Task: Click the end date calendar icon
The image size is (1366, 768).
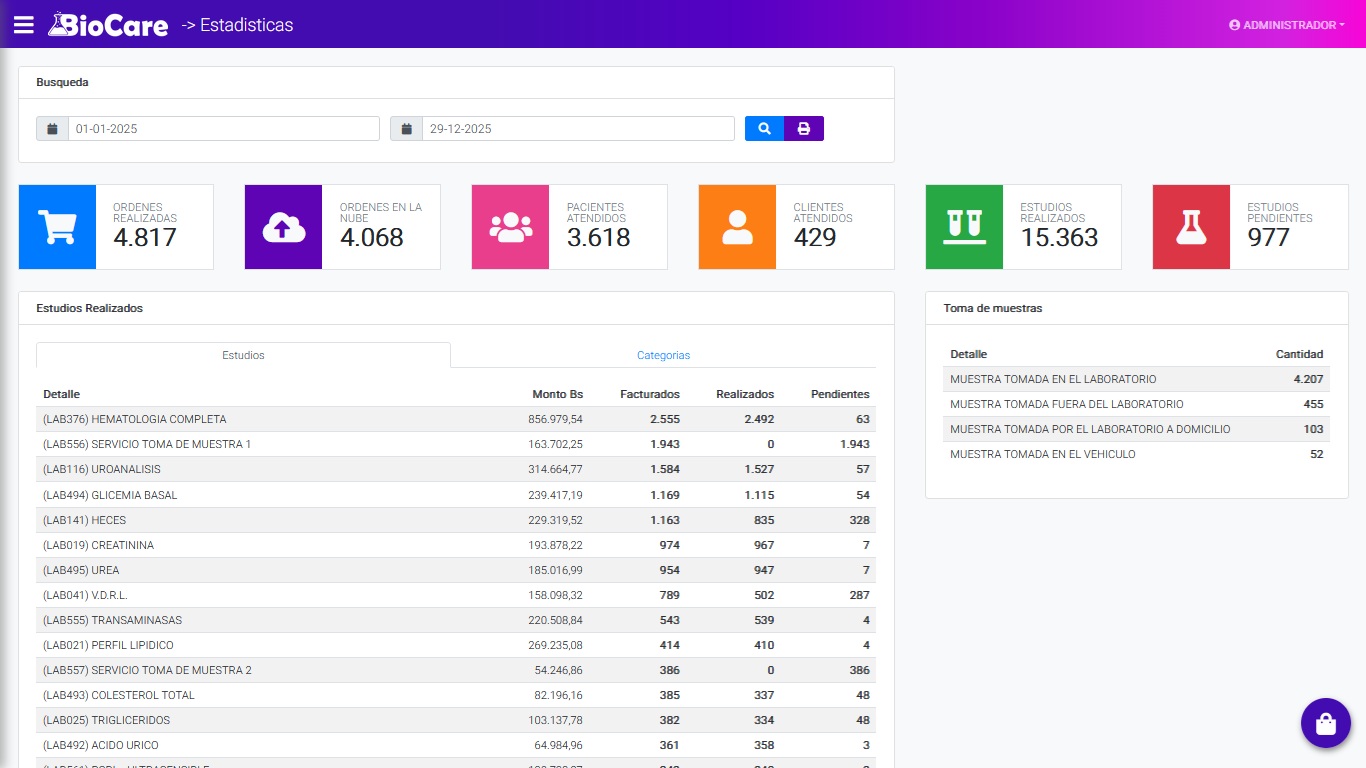Action: coord(407,129)
